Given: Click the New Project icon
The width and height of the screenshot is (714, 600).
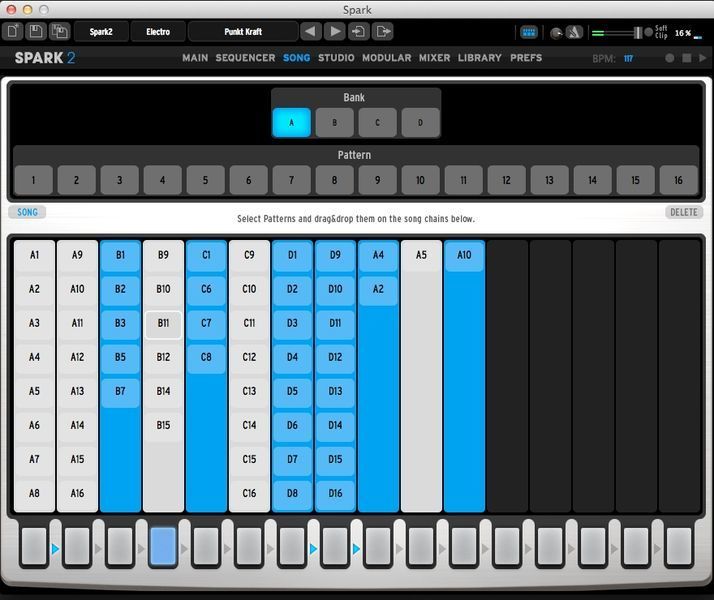Looking at the screenshot, I should [x=13, y=32].
